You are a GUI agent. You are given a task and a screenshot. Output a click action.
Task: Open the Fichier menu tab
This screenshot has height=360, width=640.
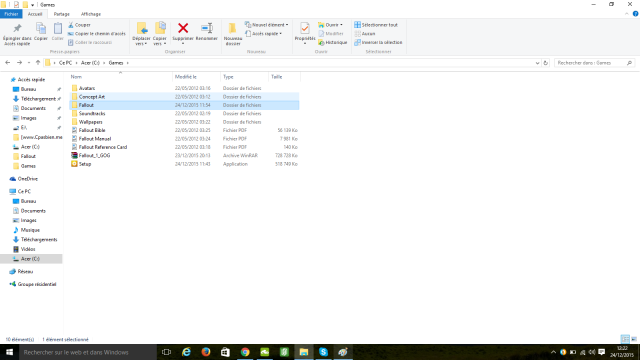(11, 14)
